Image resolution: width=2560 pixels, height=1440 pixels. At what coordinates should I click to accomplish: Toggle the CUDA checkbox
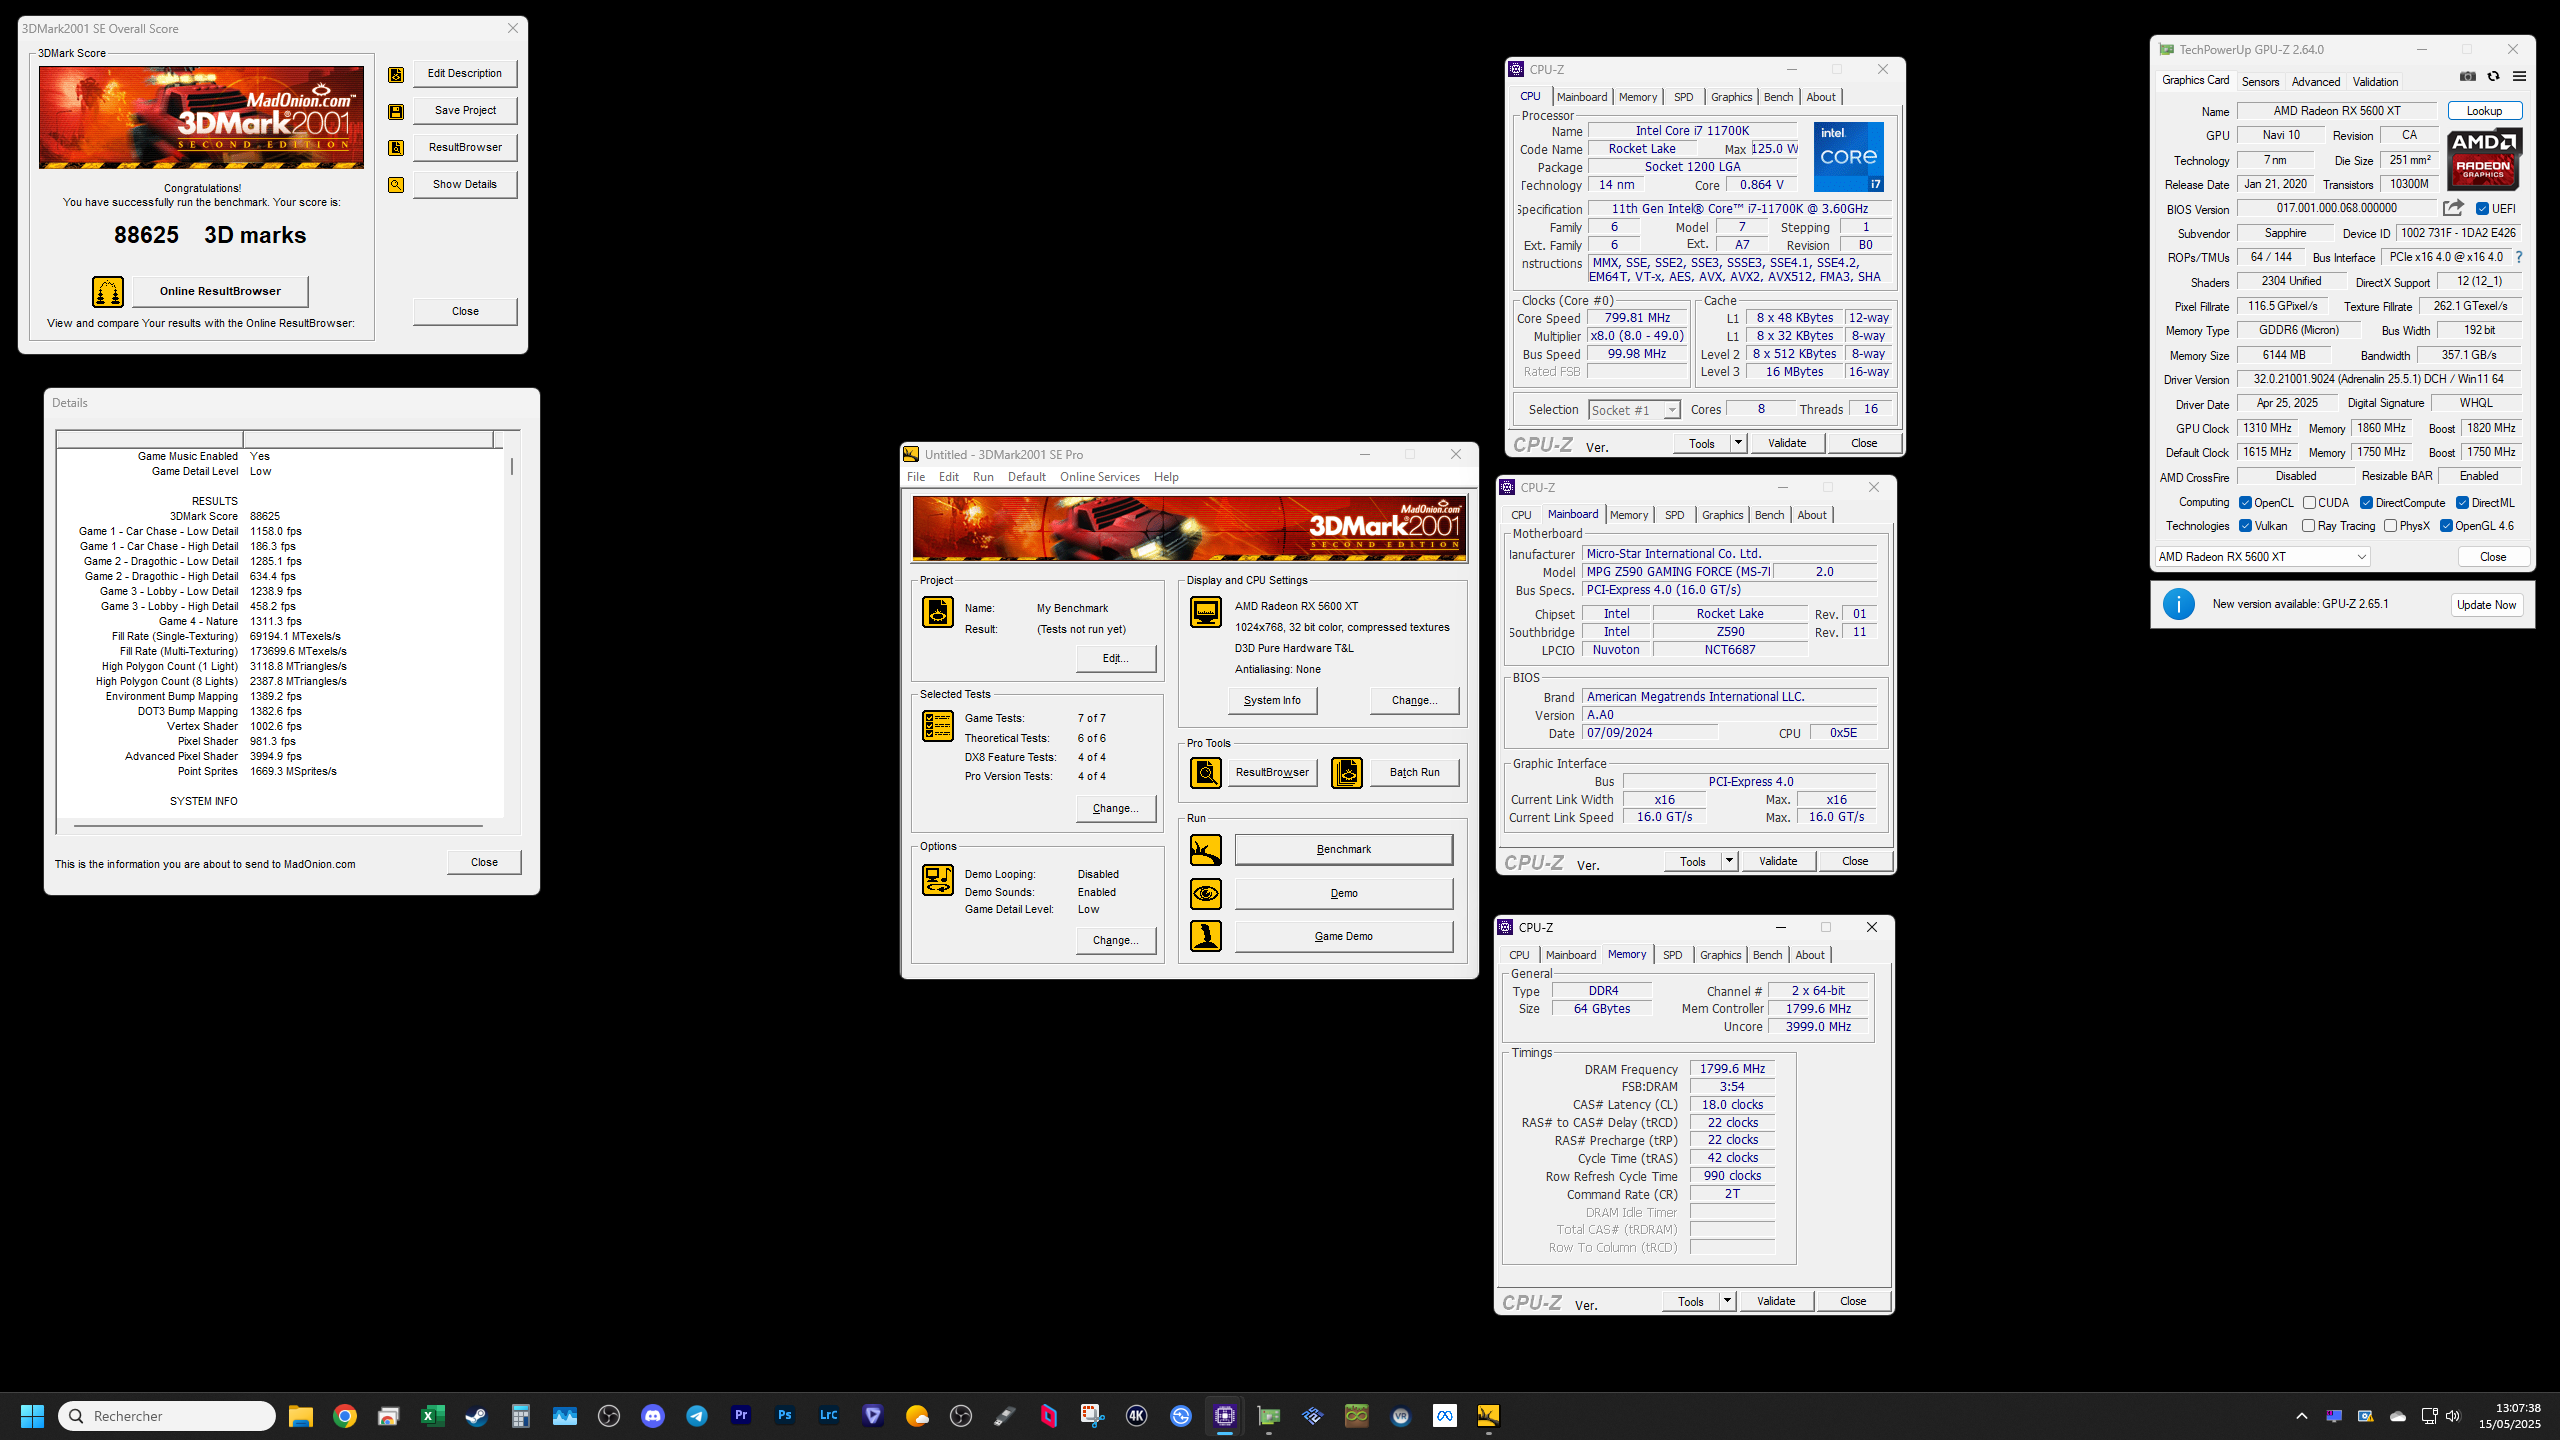pos(2310,503)
